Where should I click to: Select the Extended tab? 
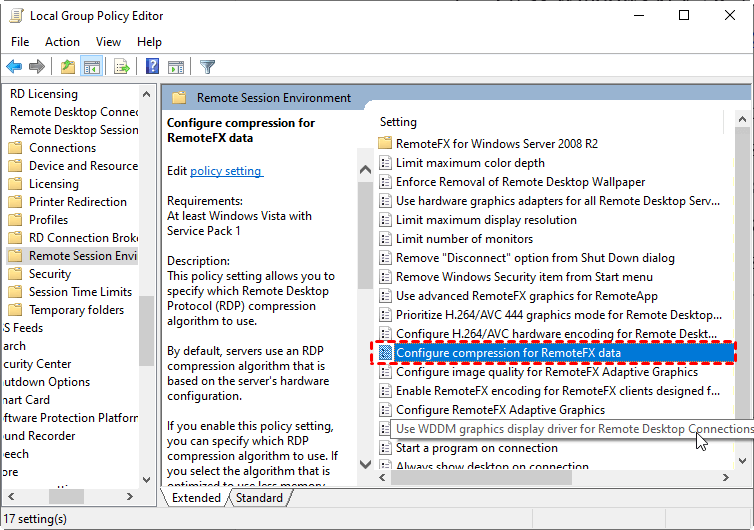click(196, 497)
